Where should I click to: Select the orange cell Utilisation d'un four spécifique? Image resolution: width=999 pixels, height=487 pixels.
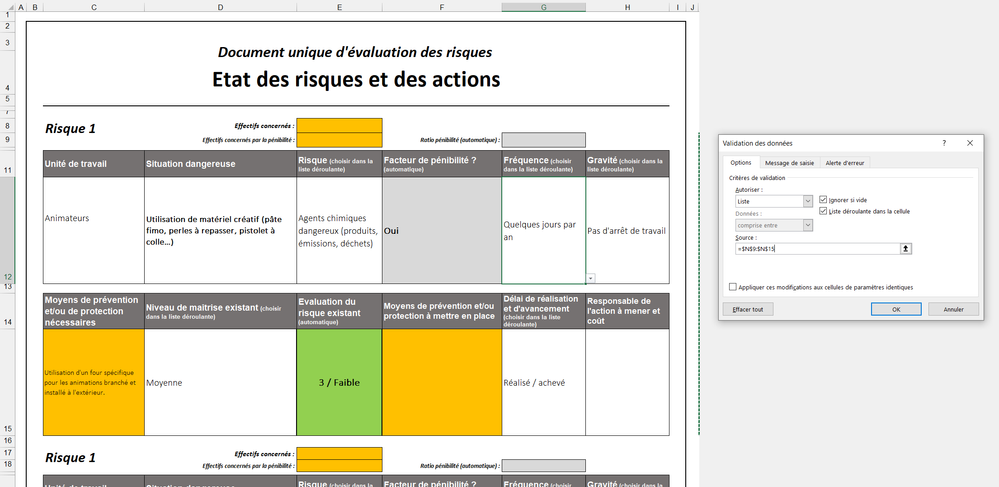click(x=94, y=382)
